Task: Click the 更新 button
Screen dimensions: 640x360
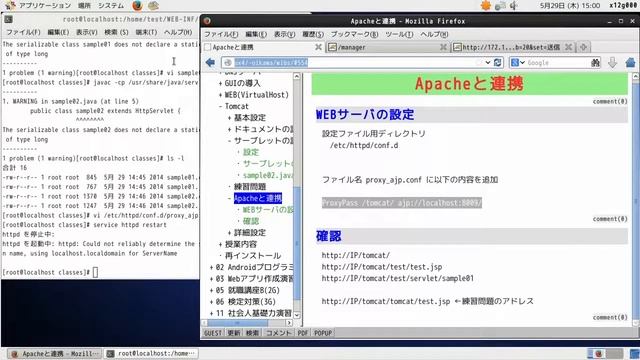Action: pos(233,333)
